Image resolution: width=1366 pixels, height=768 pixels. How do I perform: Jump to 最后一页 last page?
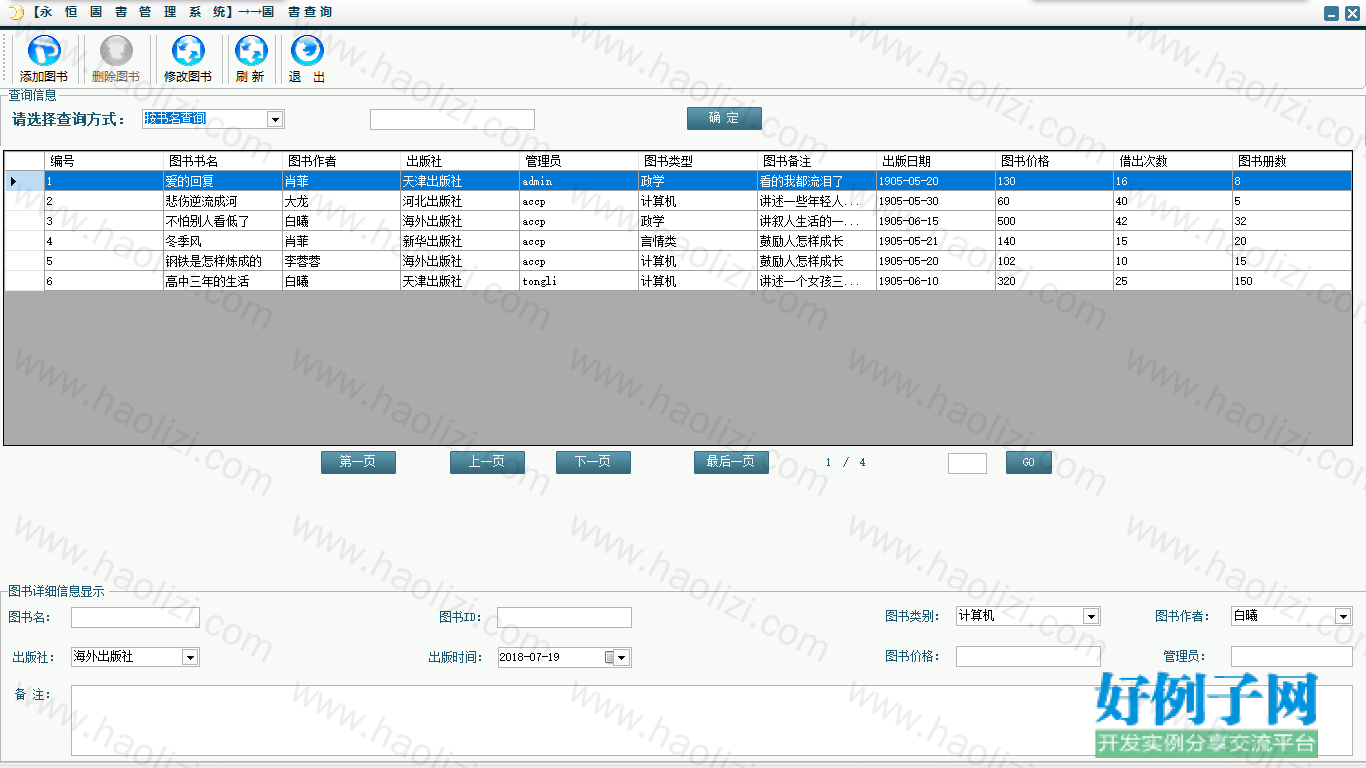pyautogui.click(x=731, y=462)
